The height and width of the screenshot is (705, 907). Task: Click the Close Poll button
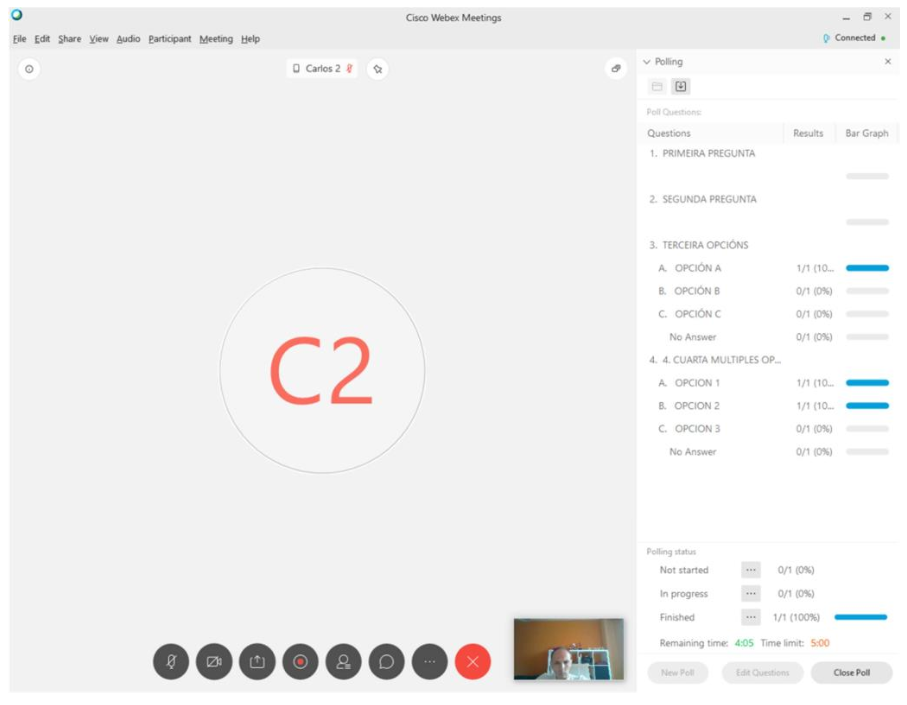851,673
